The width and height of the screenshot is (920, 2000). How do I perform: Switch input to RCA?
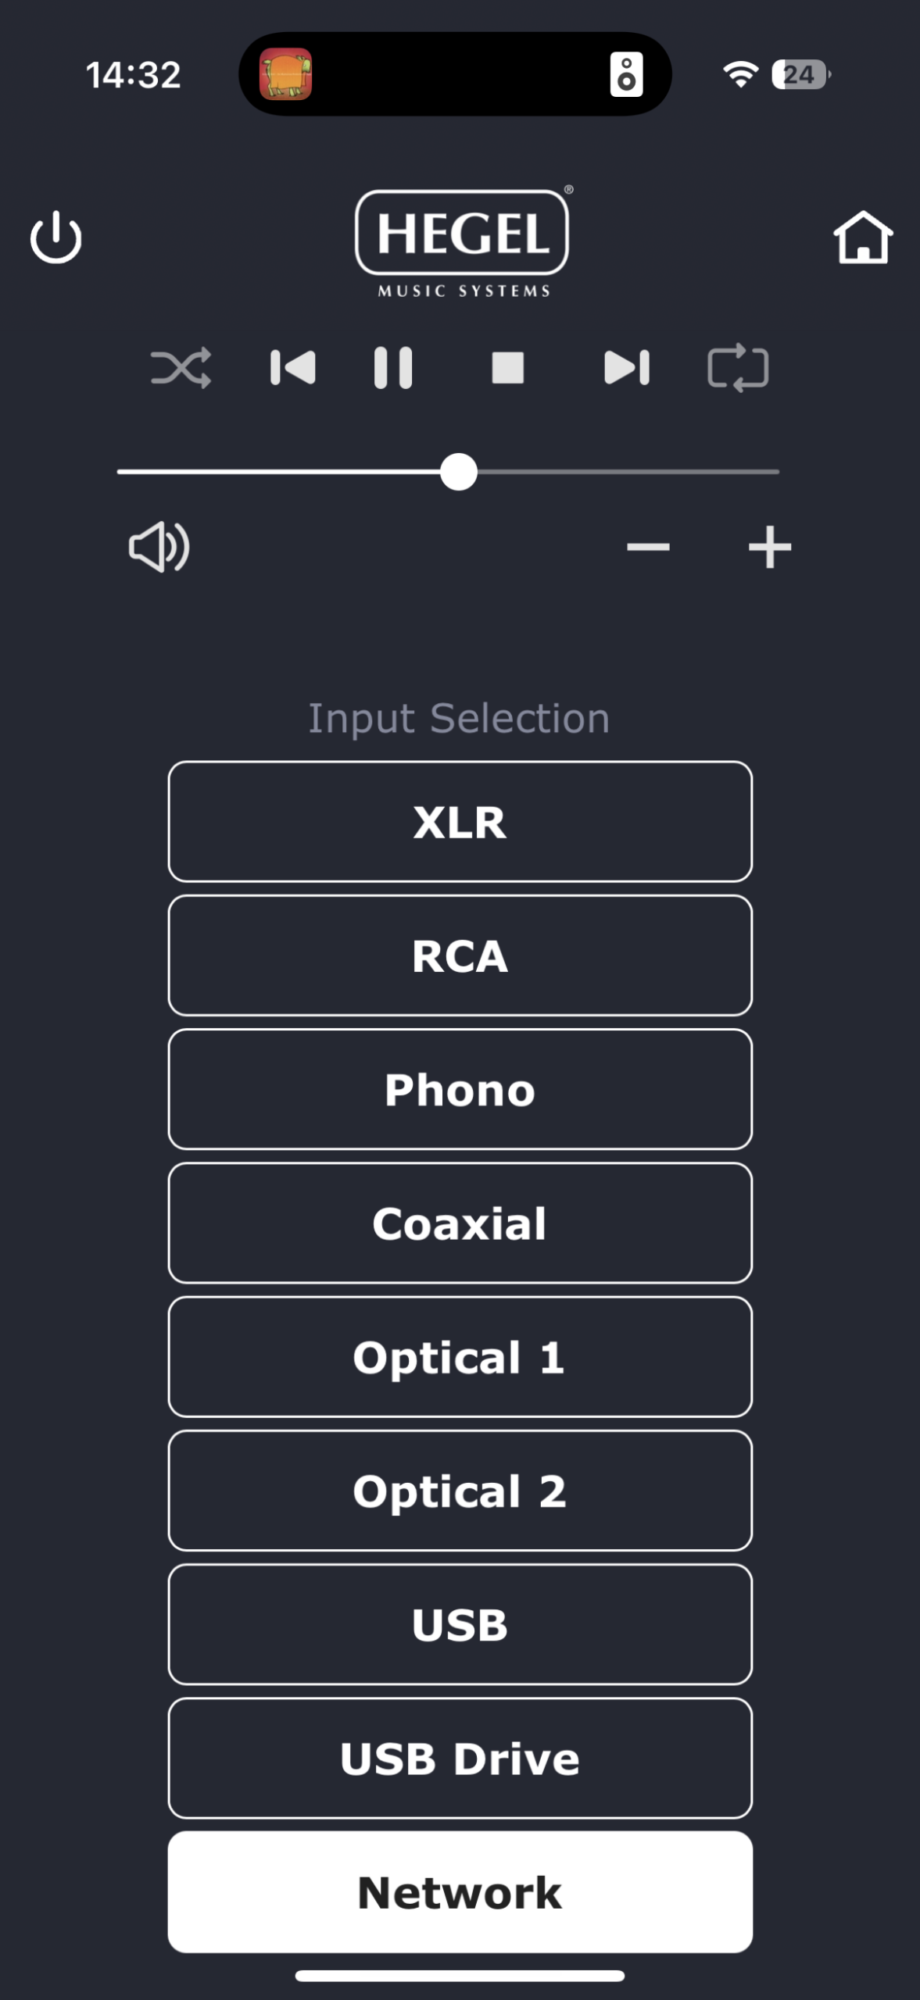click(x=460, y=956)
